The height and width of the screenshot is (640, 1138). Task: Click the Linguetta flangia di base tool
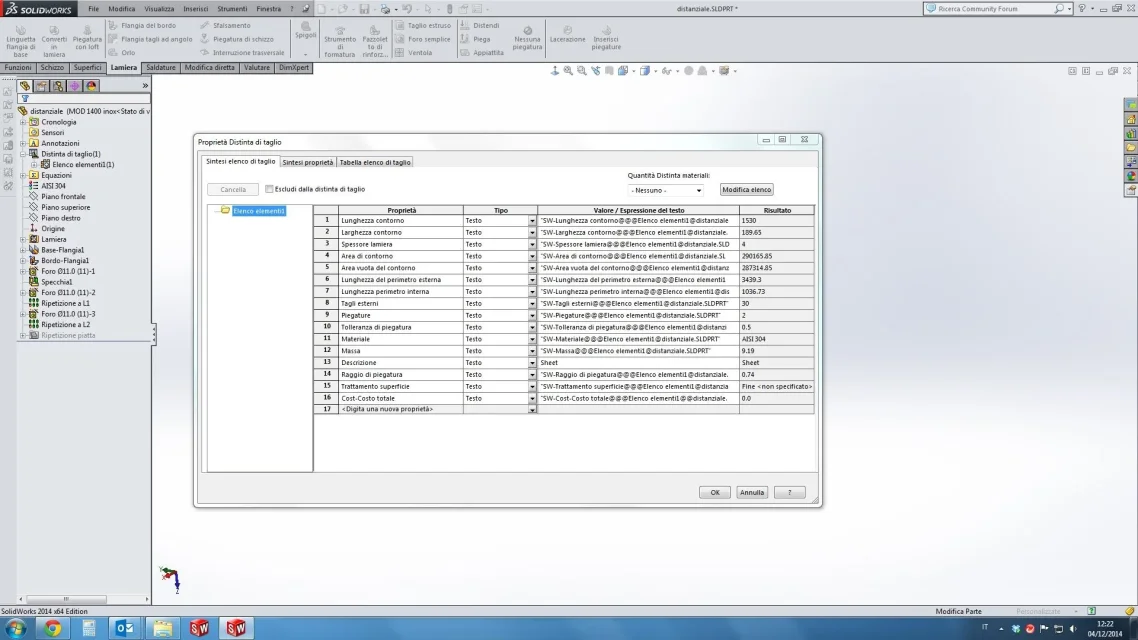[20, 41]
